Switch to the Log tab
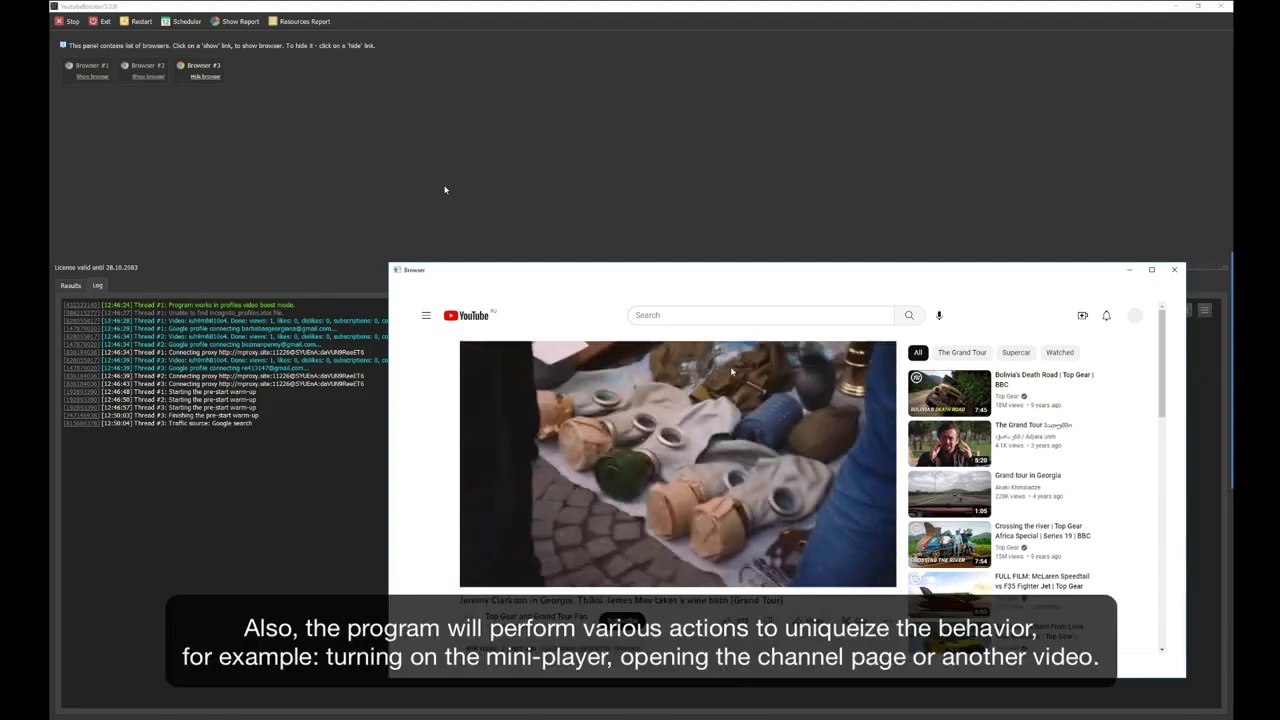1280x720 pixels. [x=98, y=285]
